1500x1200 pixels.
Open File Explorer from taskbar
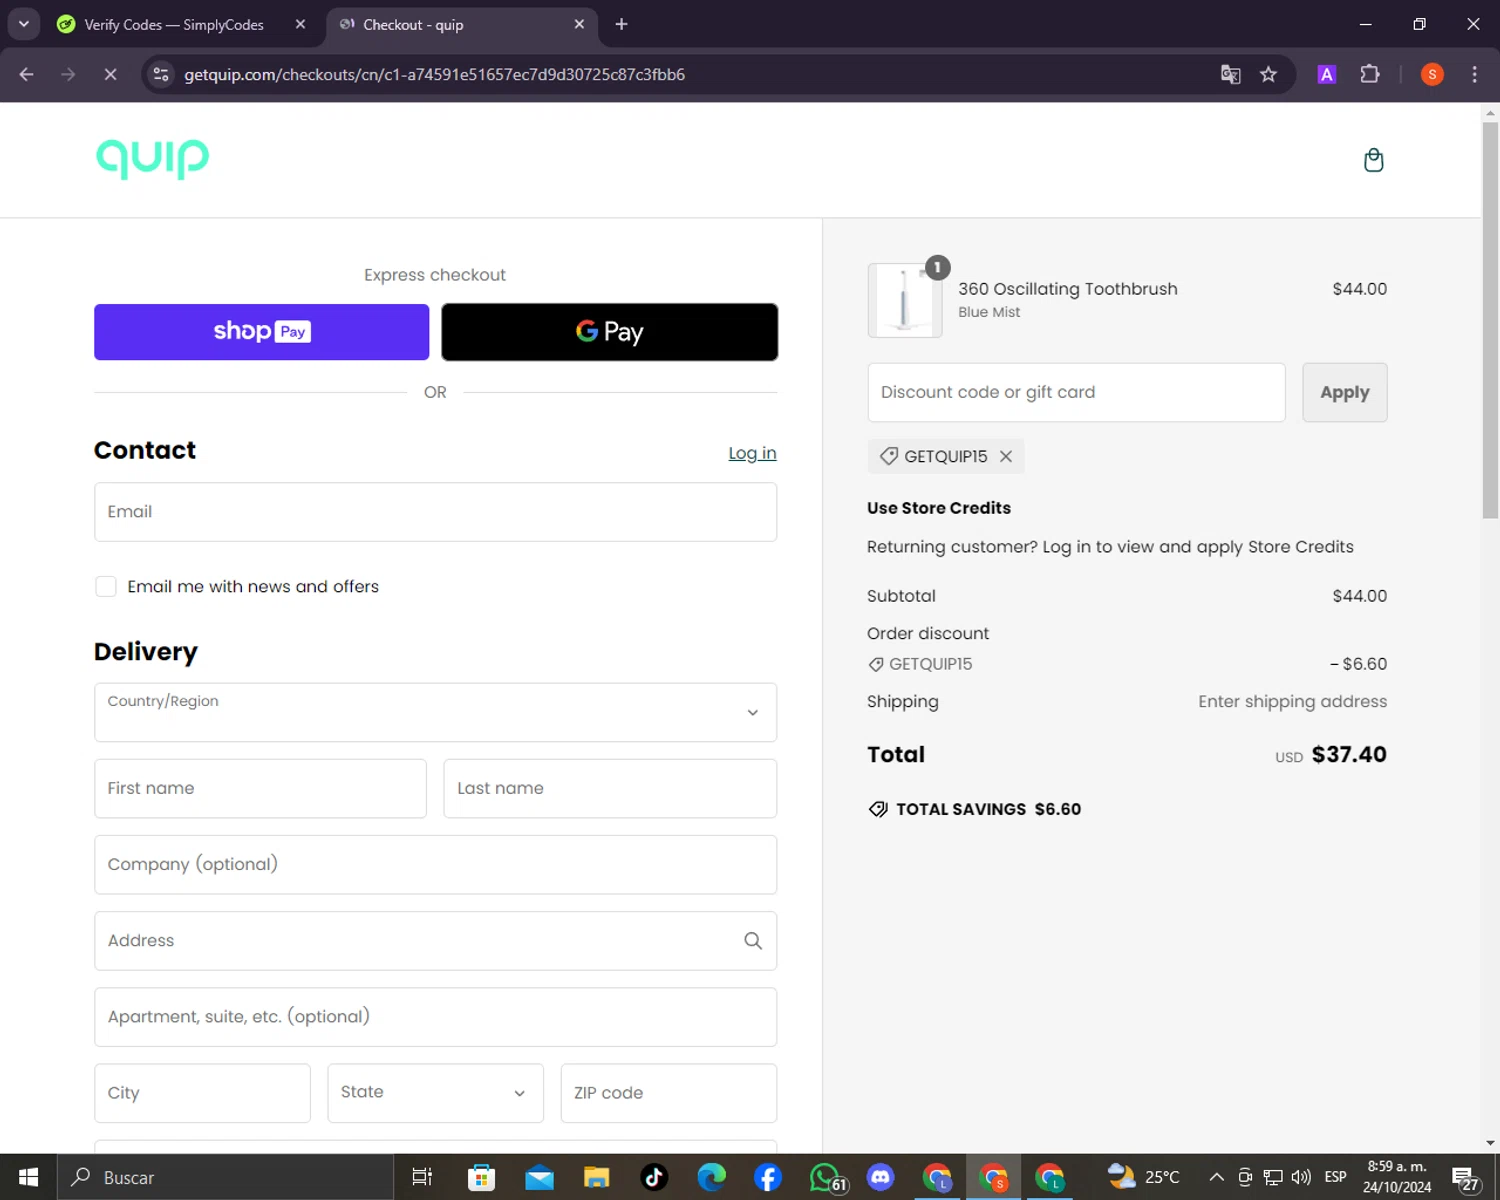coord(597,1177)
